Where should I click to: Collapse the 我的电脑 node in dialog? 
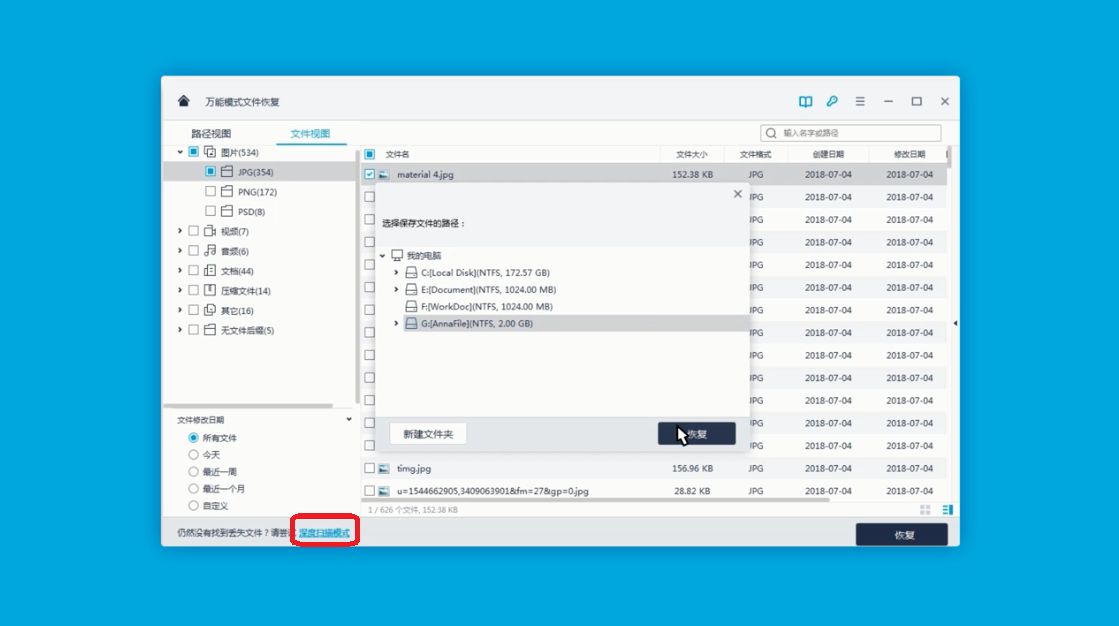tap(383, 256)
